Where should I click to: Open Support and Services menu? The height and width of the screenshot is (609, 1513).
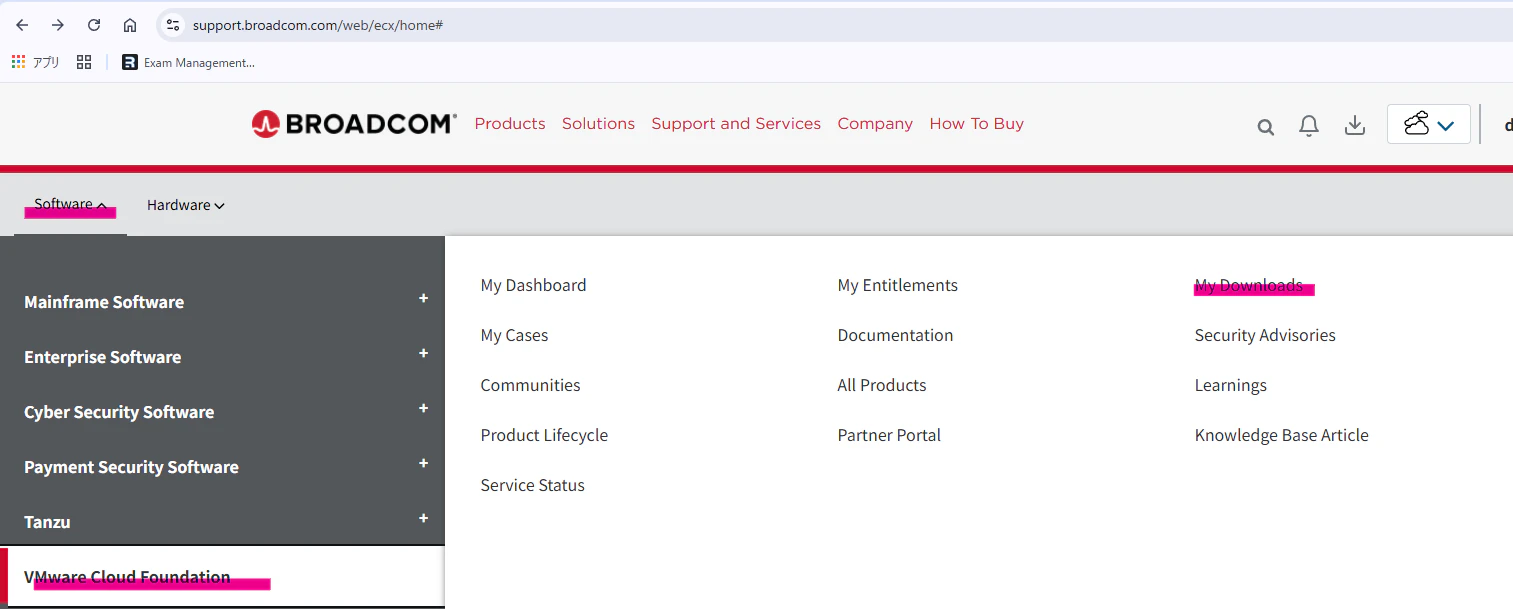[736, 124]
